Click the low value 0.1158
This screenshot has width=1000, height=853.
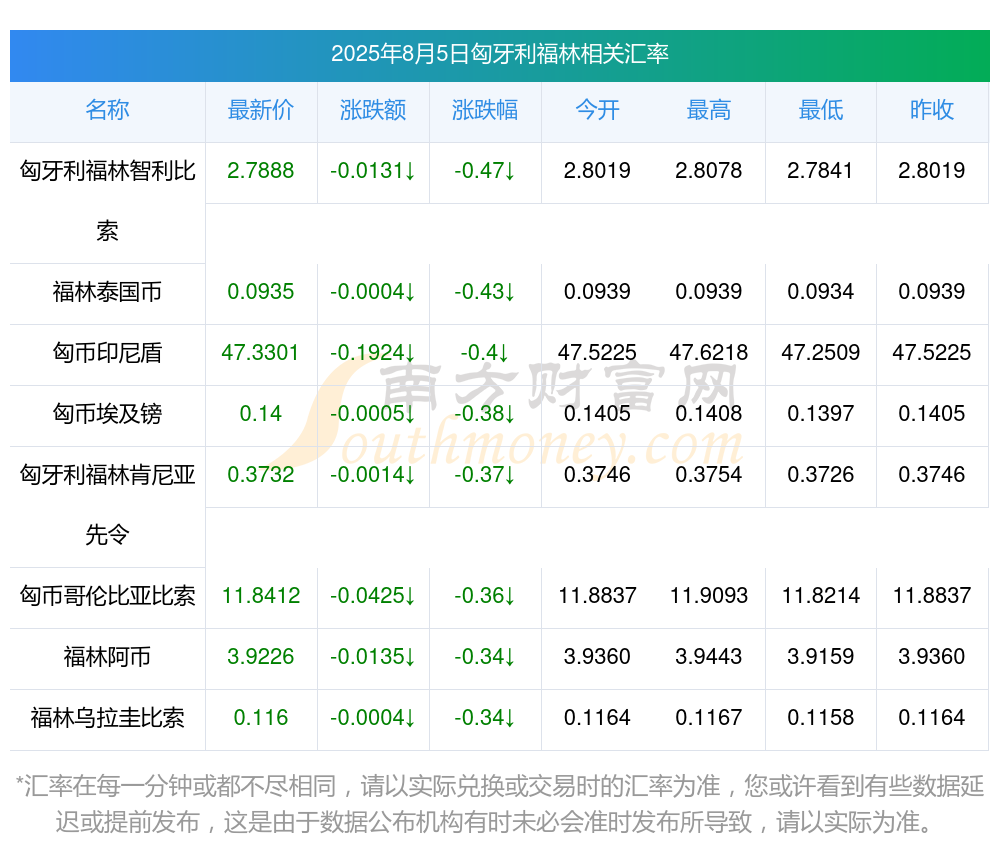820,718
